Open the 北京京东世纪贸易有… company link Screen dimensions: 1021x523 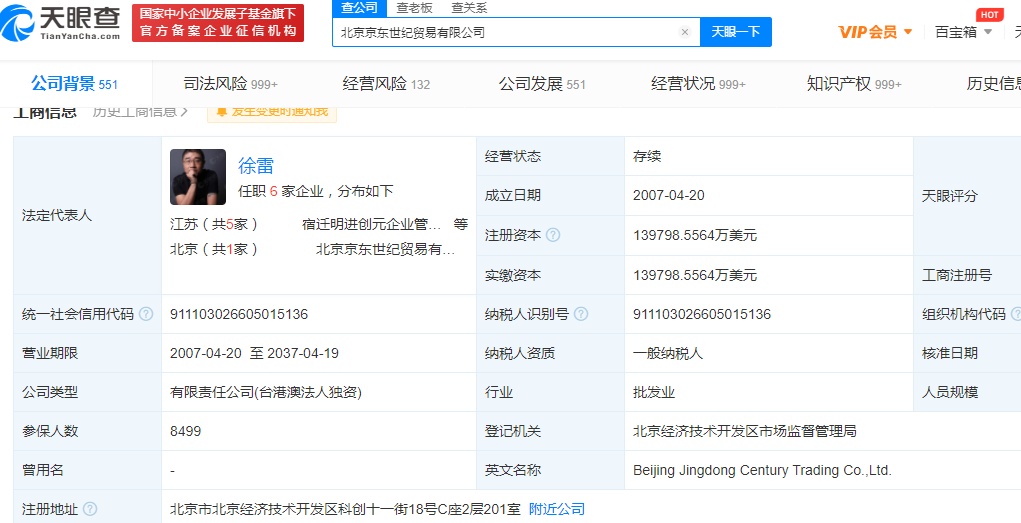point(385,249)
